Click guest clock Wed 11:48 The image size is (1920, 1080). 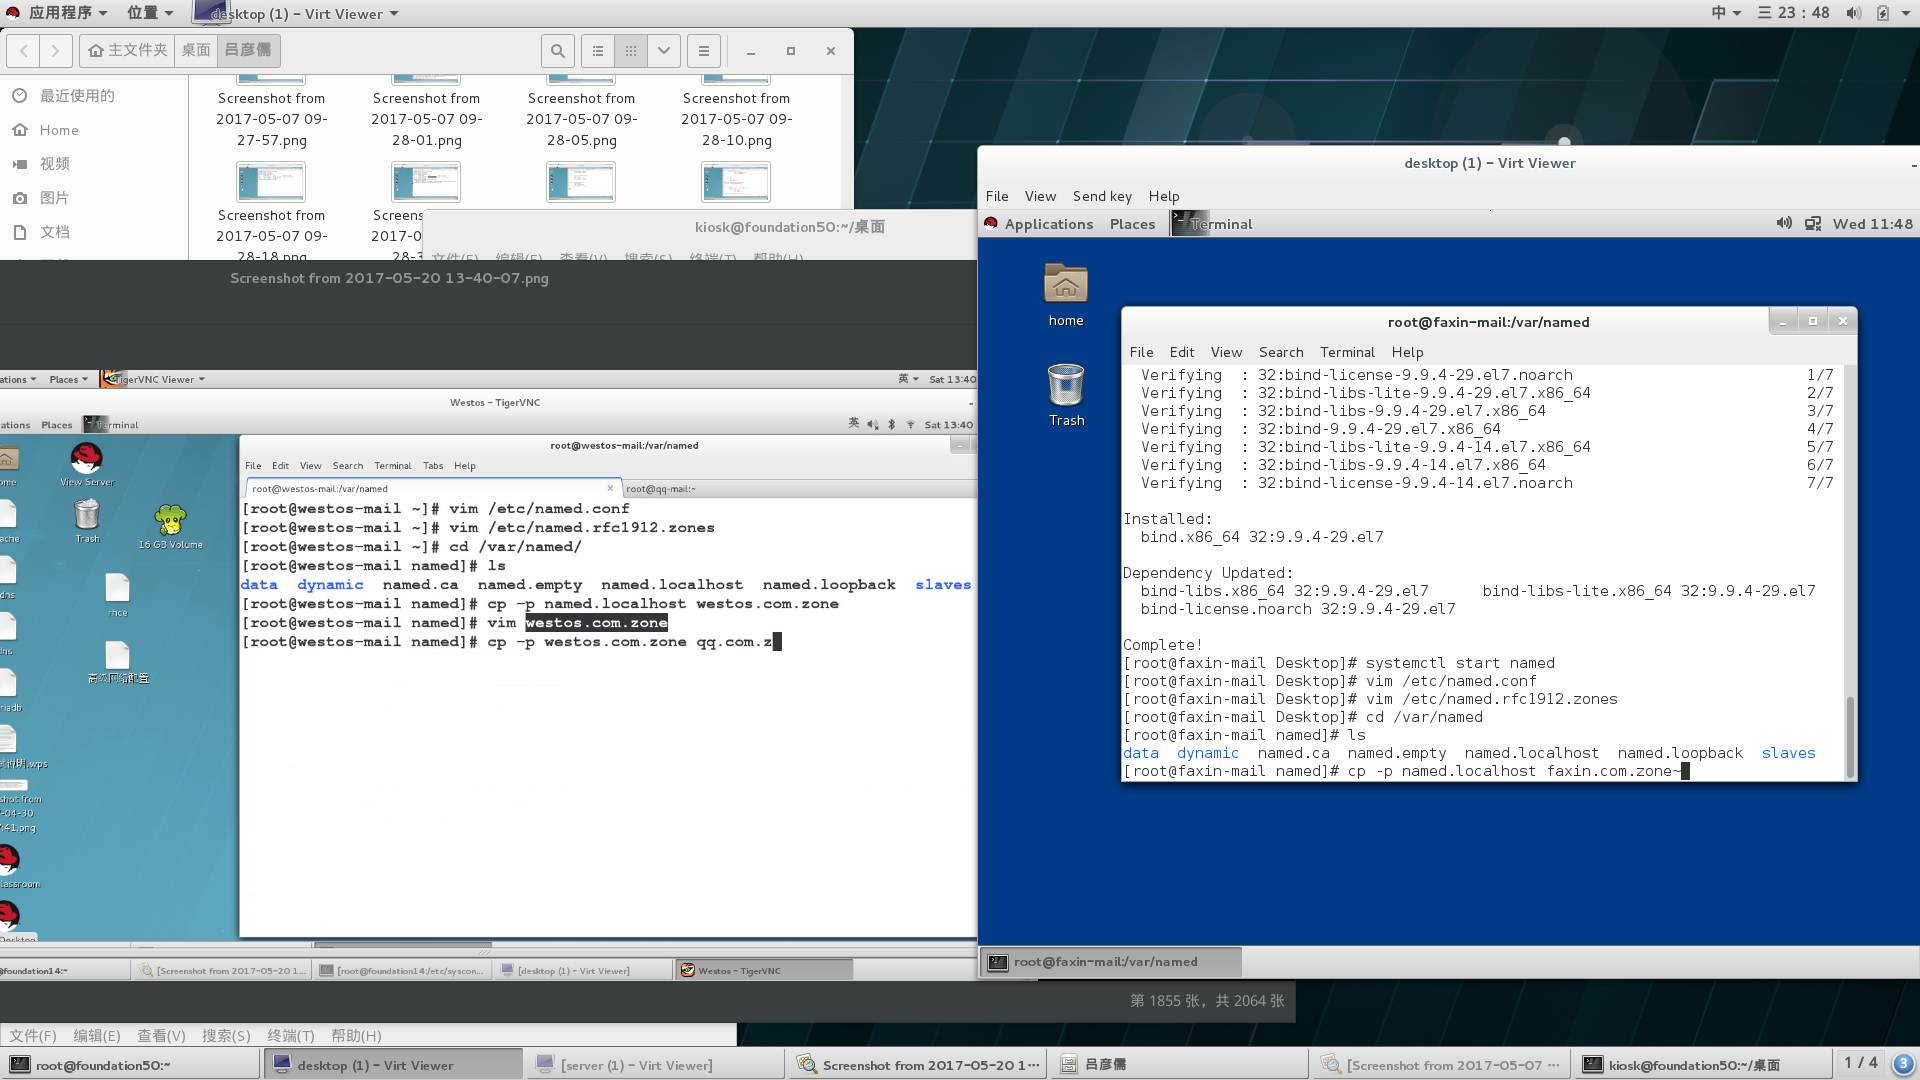pos(1872,224)
